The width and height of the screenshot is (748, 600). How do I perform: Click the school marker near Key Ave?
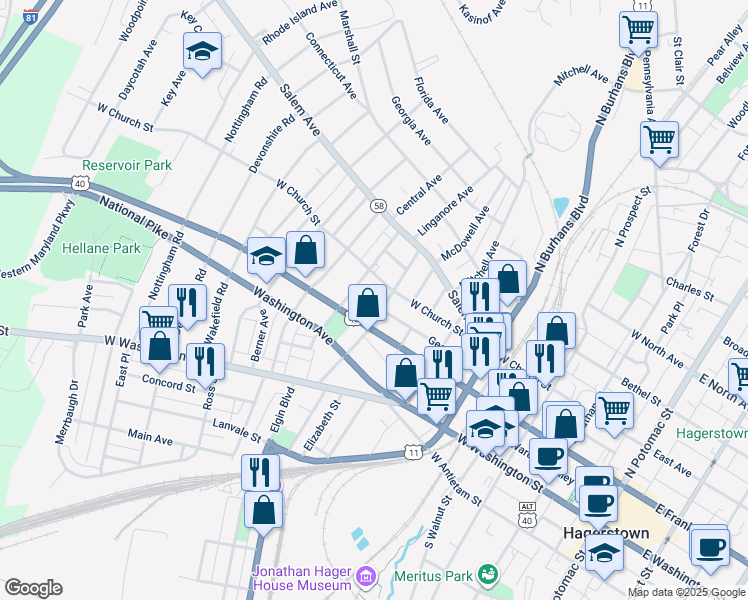click(202, 54)
